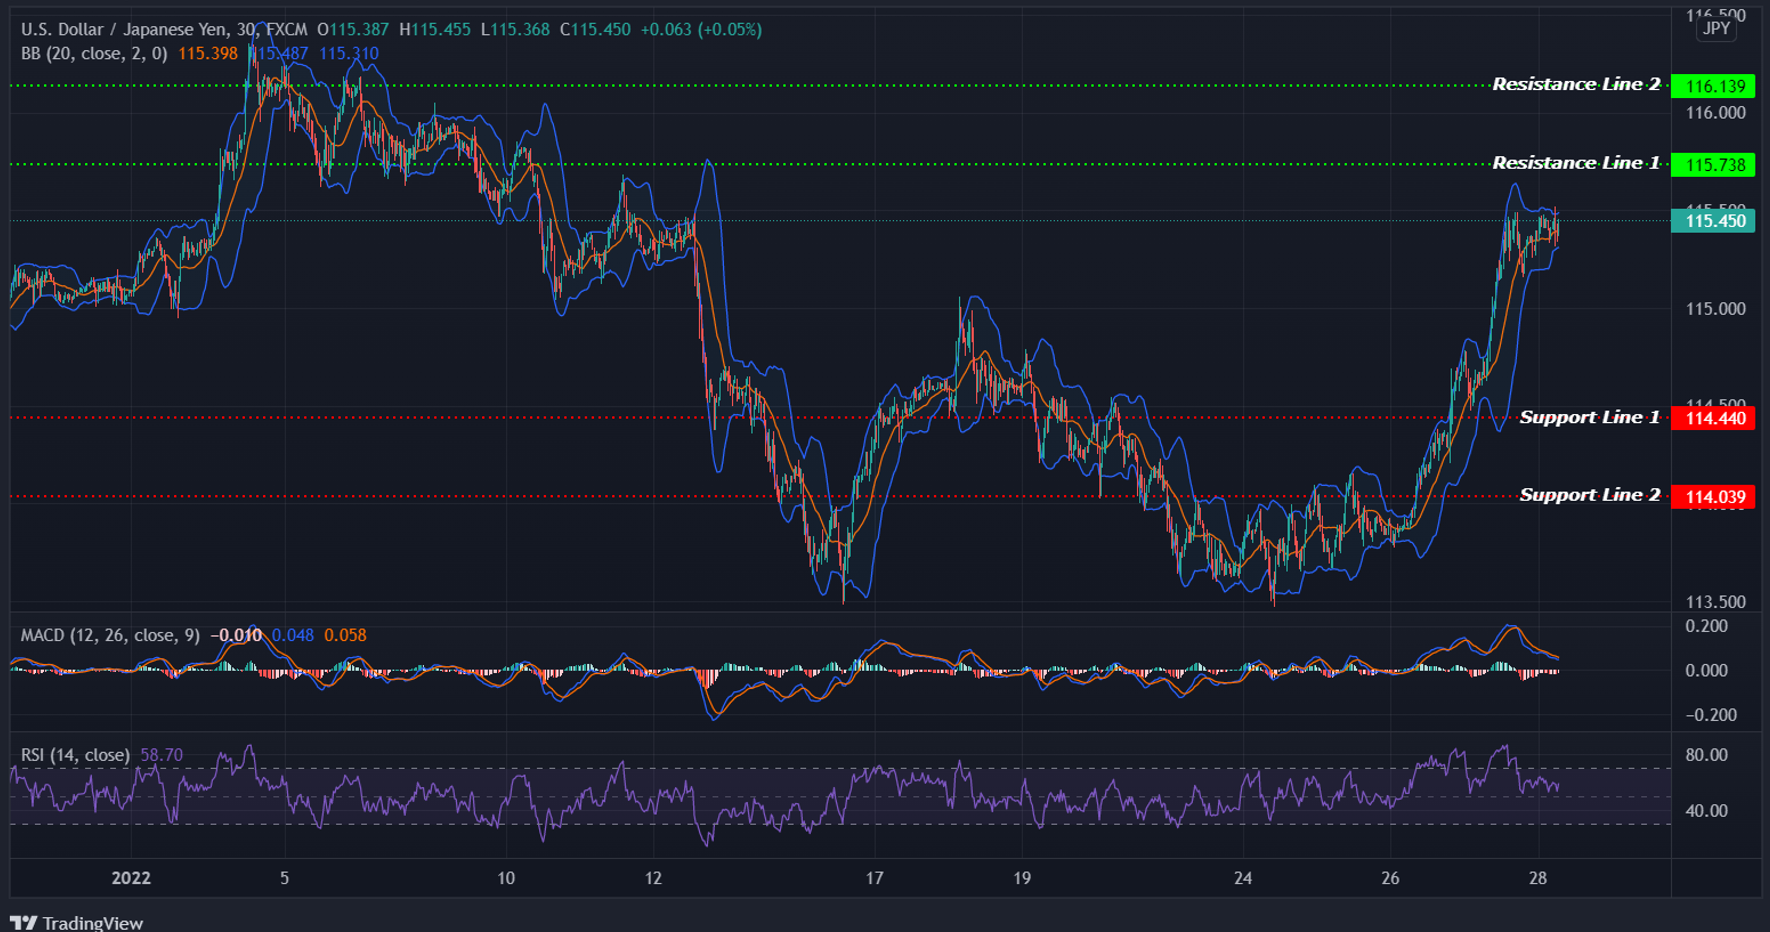
Task: Click the red Support Line 1 price flag
Action: (x=1712, y=418)
